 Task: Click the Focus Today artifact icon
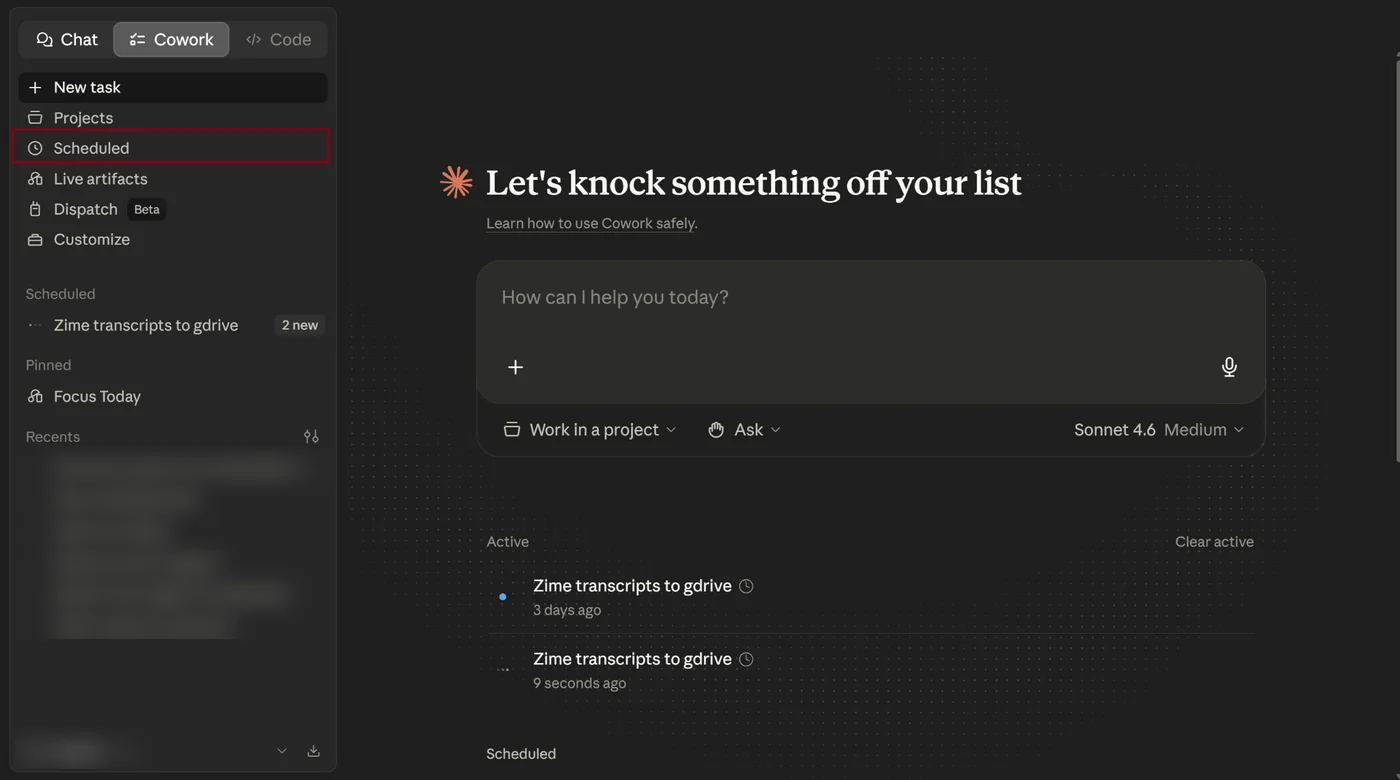tap(35, 396)
